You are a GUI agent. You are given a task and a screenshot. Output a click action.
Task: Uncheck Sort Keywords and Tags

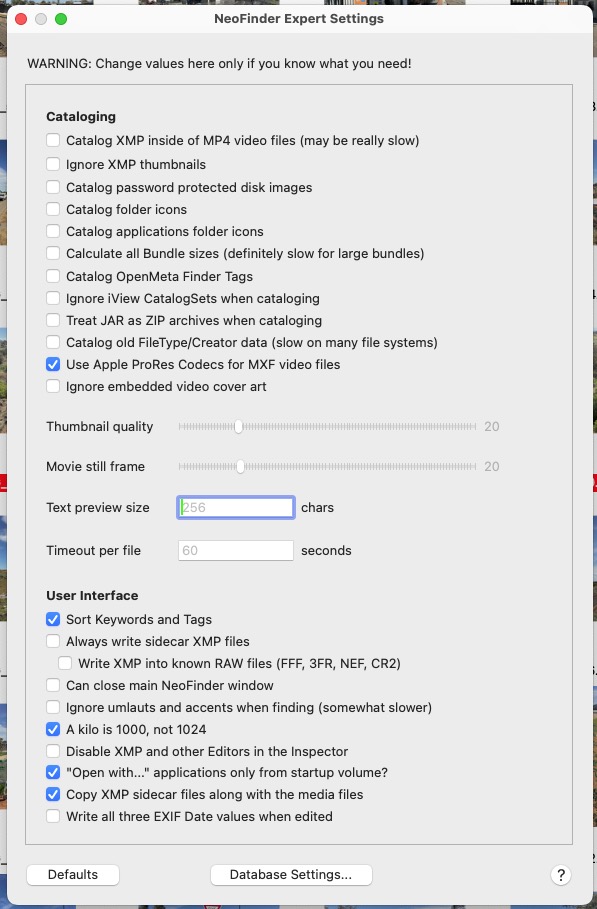pyautogui.click(x=52, y=619)
